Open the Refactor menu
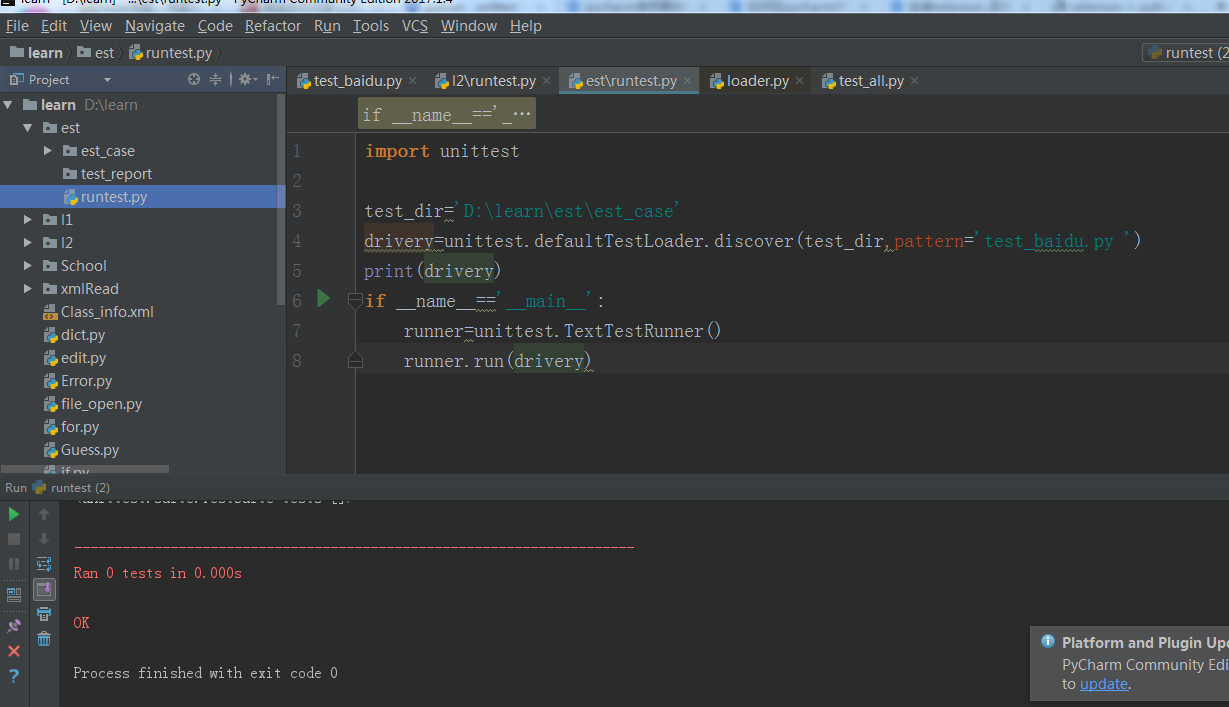1229x707 pixels. [273, 26]
